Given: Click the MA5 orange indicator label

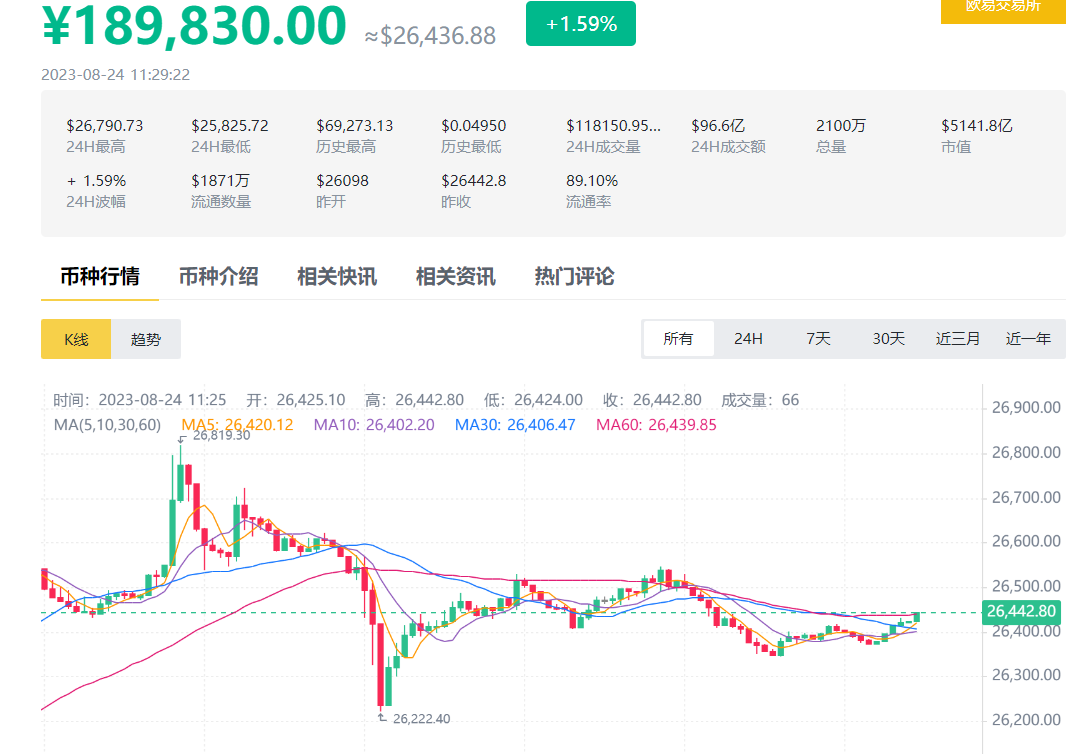Looking at the screenshot, I should click(x=237, y=425).
